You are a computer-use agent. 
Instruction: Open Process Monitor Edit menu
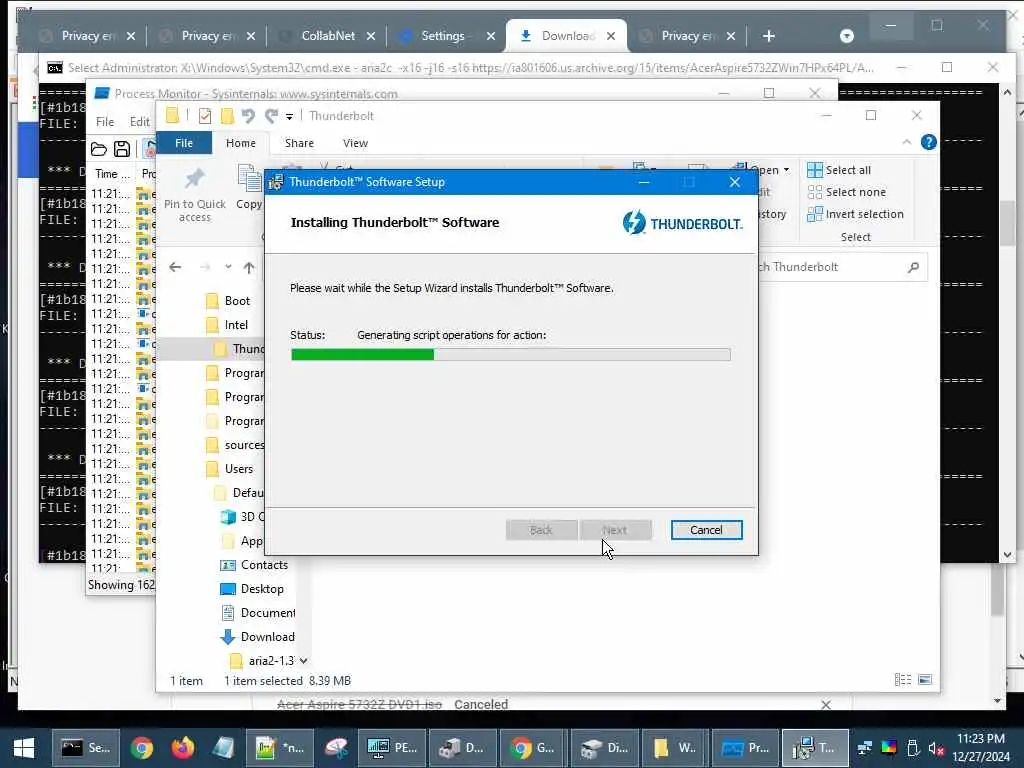pyautogui.click(x=139, y=121)
